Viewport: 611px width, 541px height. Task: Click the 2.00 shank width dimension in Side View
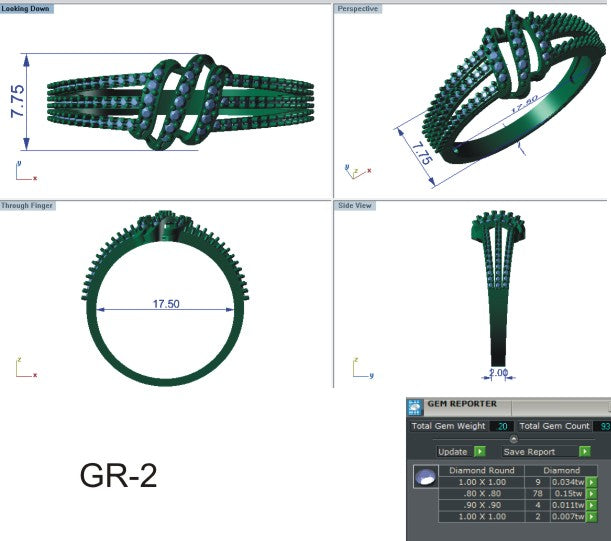point(498,372)
